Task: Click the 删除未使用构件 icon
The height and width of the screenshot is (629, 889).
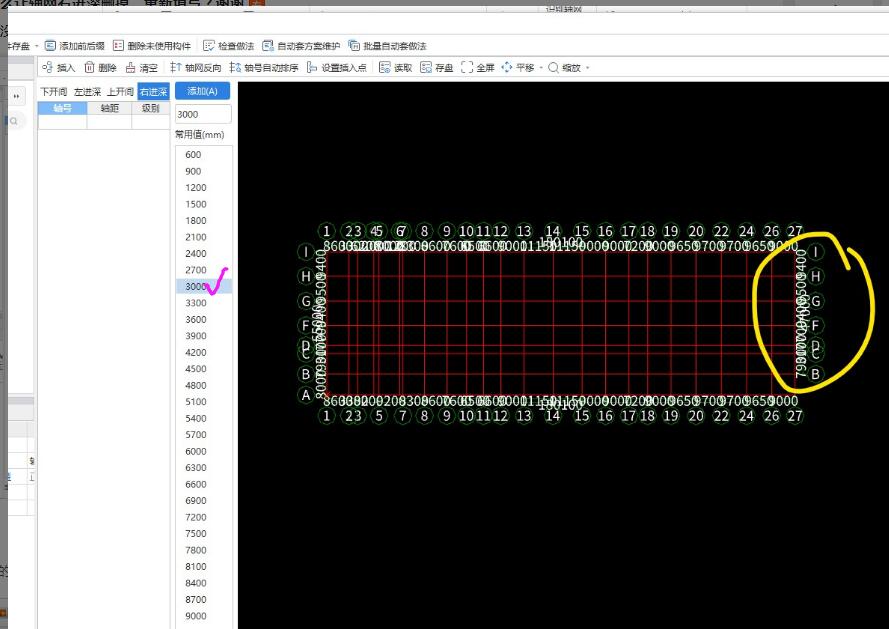Action: [118, 46]
